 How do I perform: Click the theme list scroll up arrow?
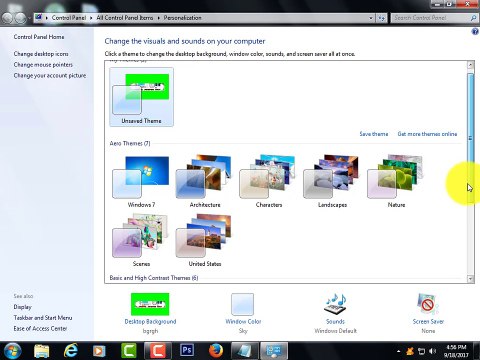[x=471, y=65]
